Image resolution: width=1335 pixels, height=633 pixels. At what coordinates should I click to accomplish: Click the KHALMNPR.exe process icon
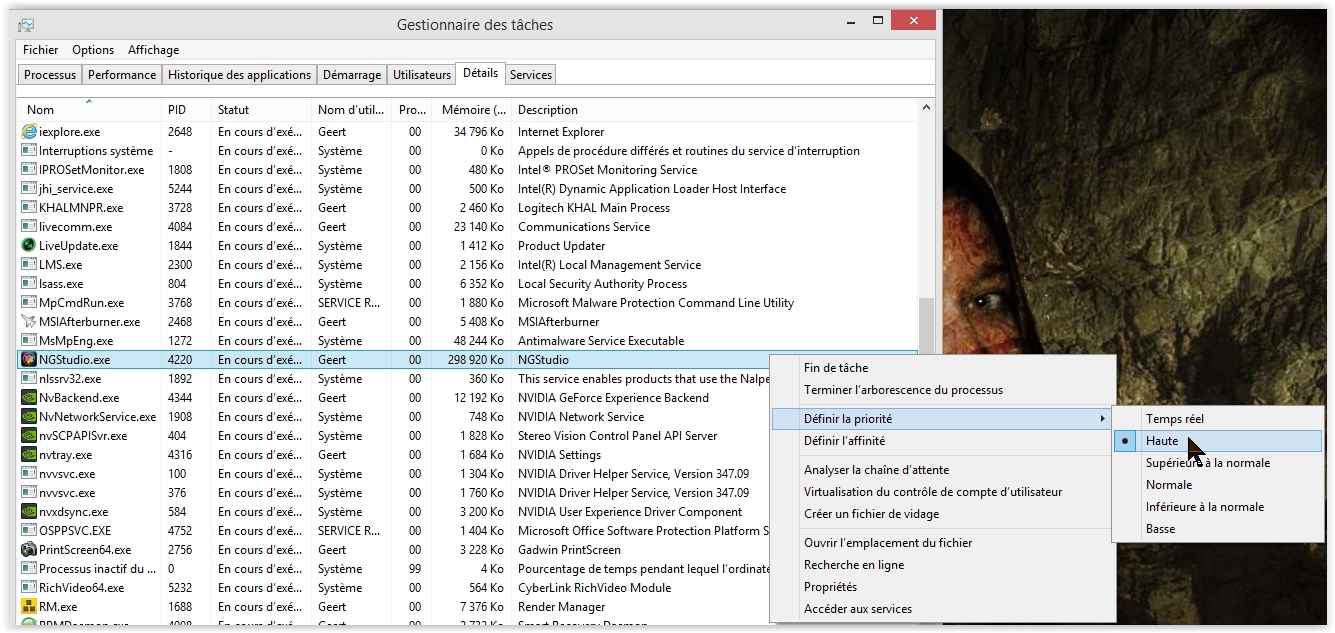29,207
